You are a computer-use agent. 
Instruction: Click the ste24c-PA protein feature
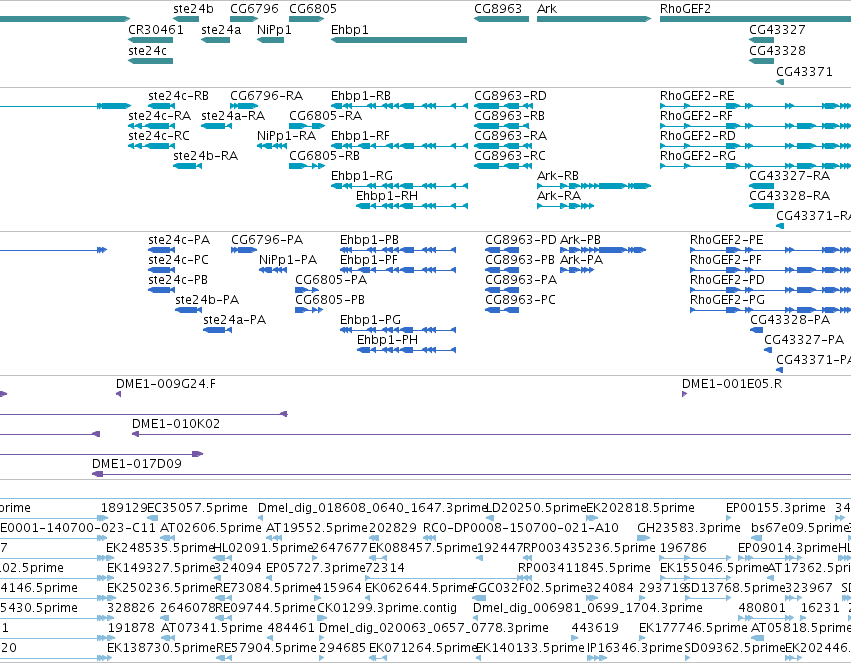click(161, 250)
